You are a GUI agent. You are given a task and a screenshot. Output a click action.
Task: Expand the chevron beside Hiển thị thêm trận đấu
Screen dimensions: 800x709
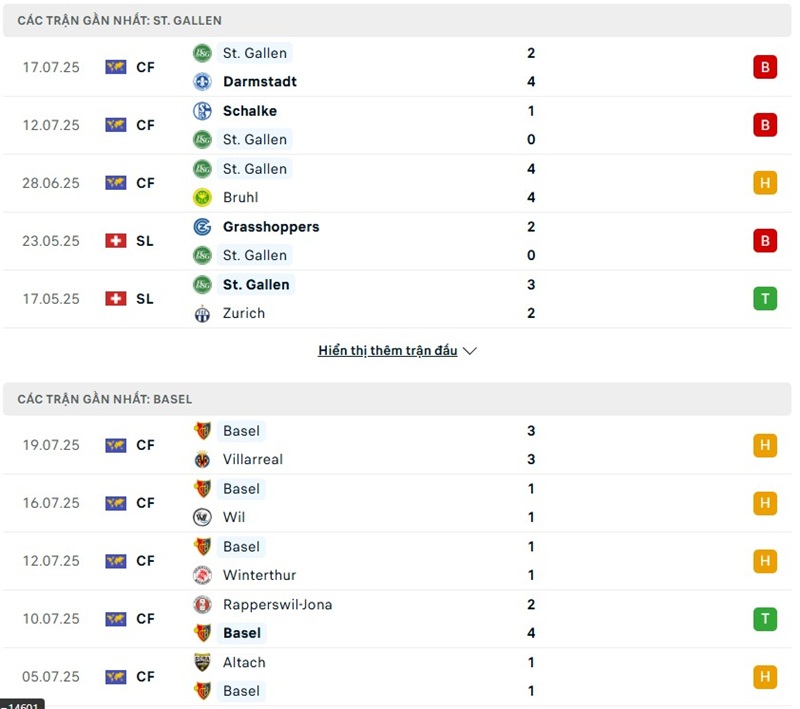pyautogui.click(x=469, y=351)
